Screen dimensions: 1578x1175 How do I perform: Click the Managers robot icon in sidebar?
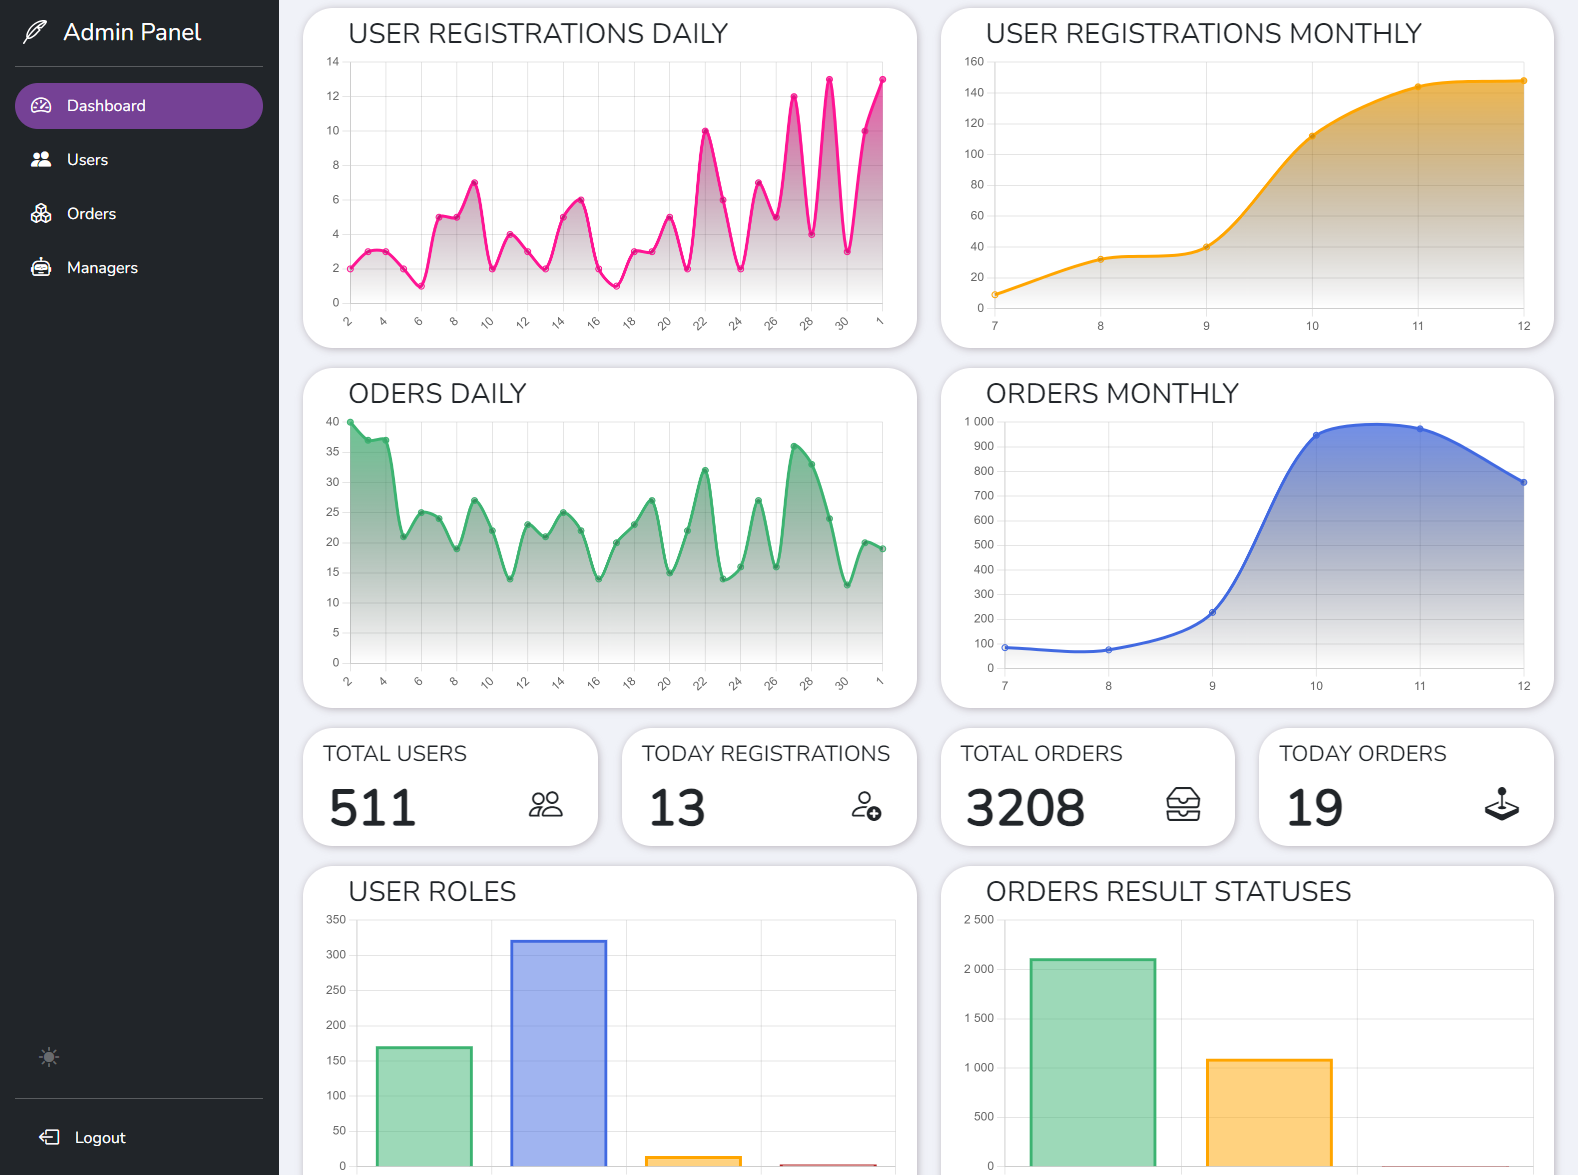(x=41, y=267)
